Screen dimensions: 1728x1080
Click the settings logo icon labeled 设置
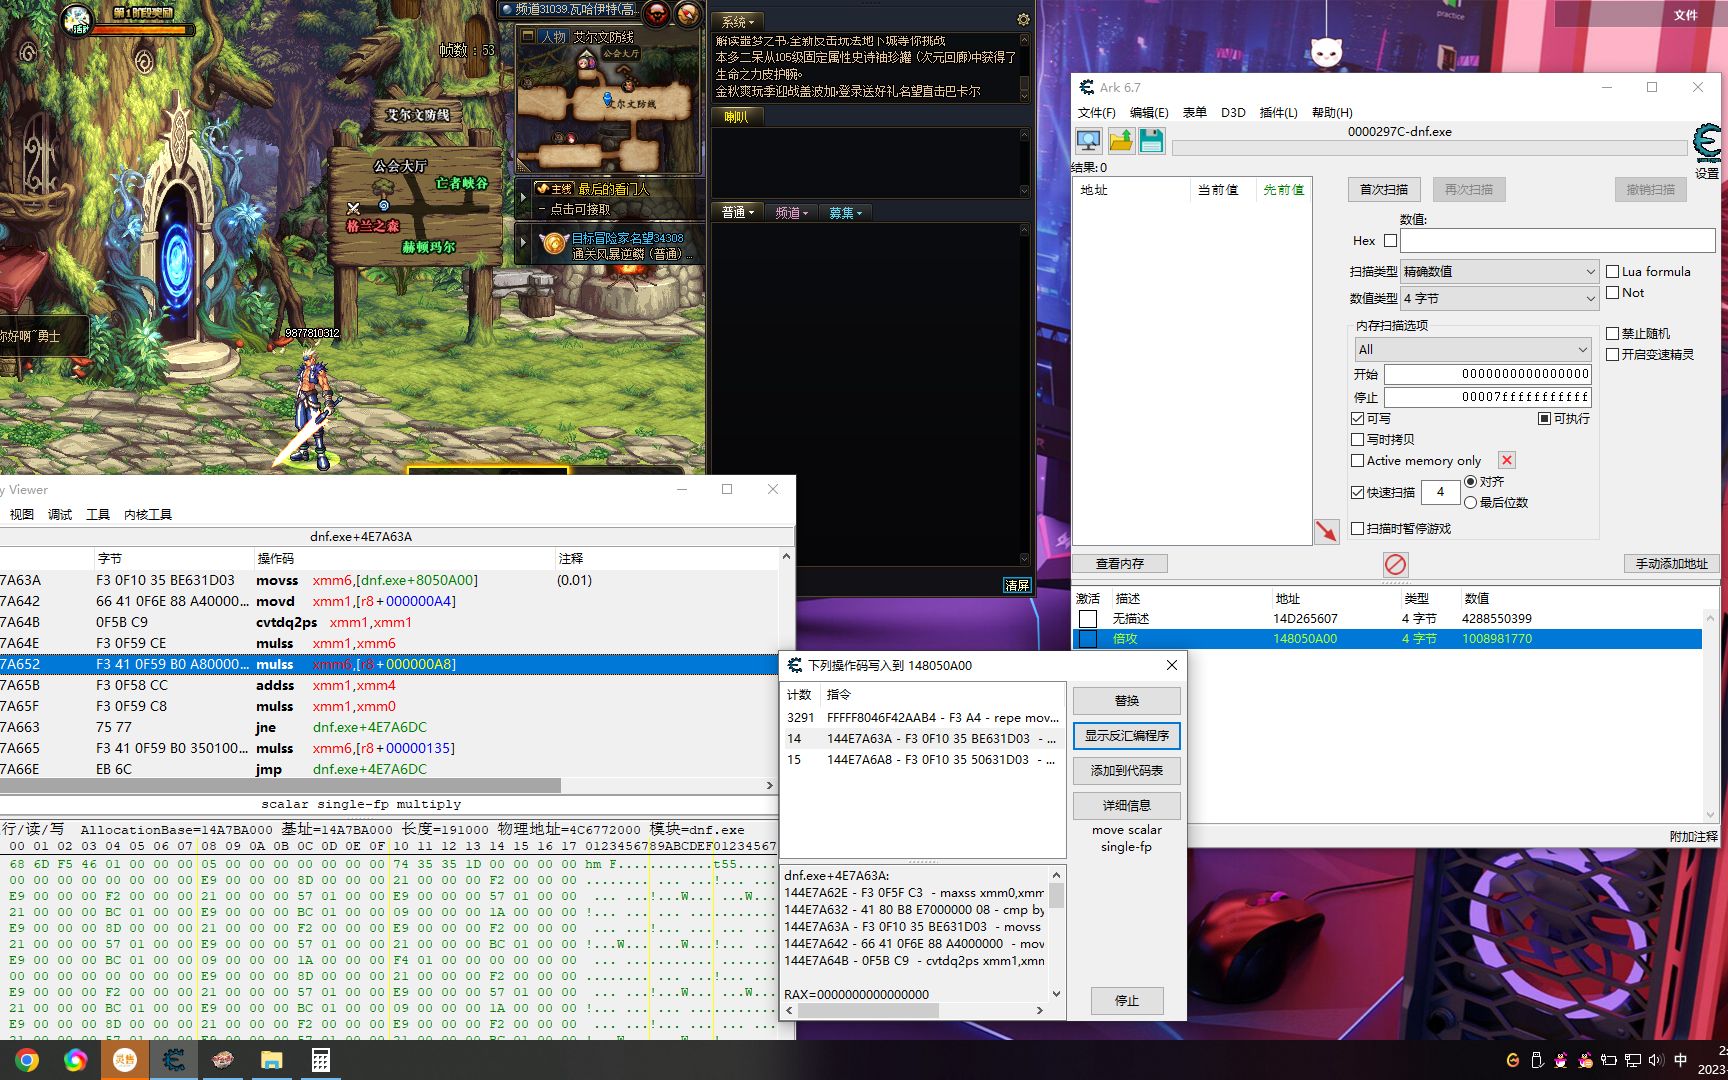pos(1707,150)
